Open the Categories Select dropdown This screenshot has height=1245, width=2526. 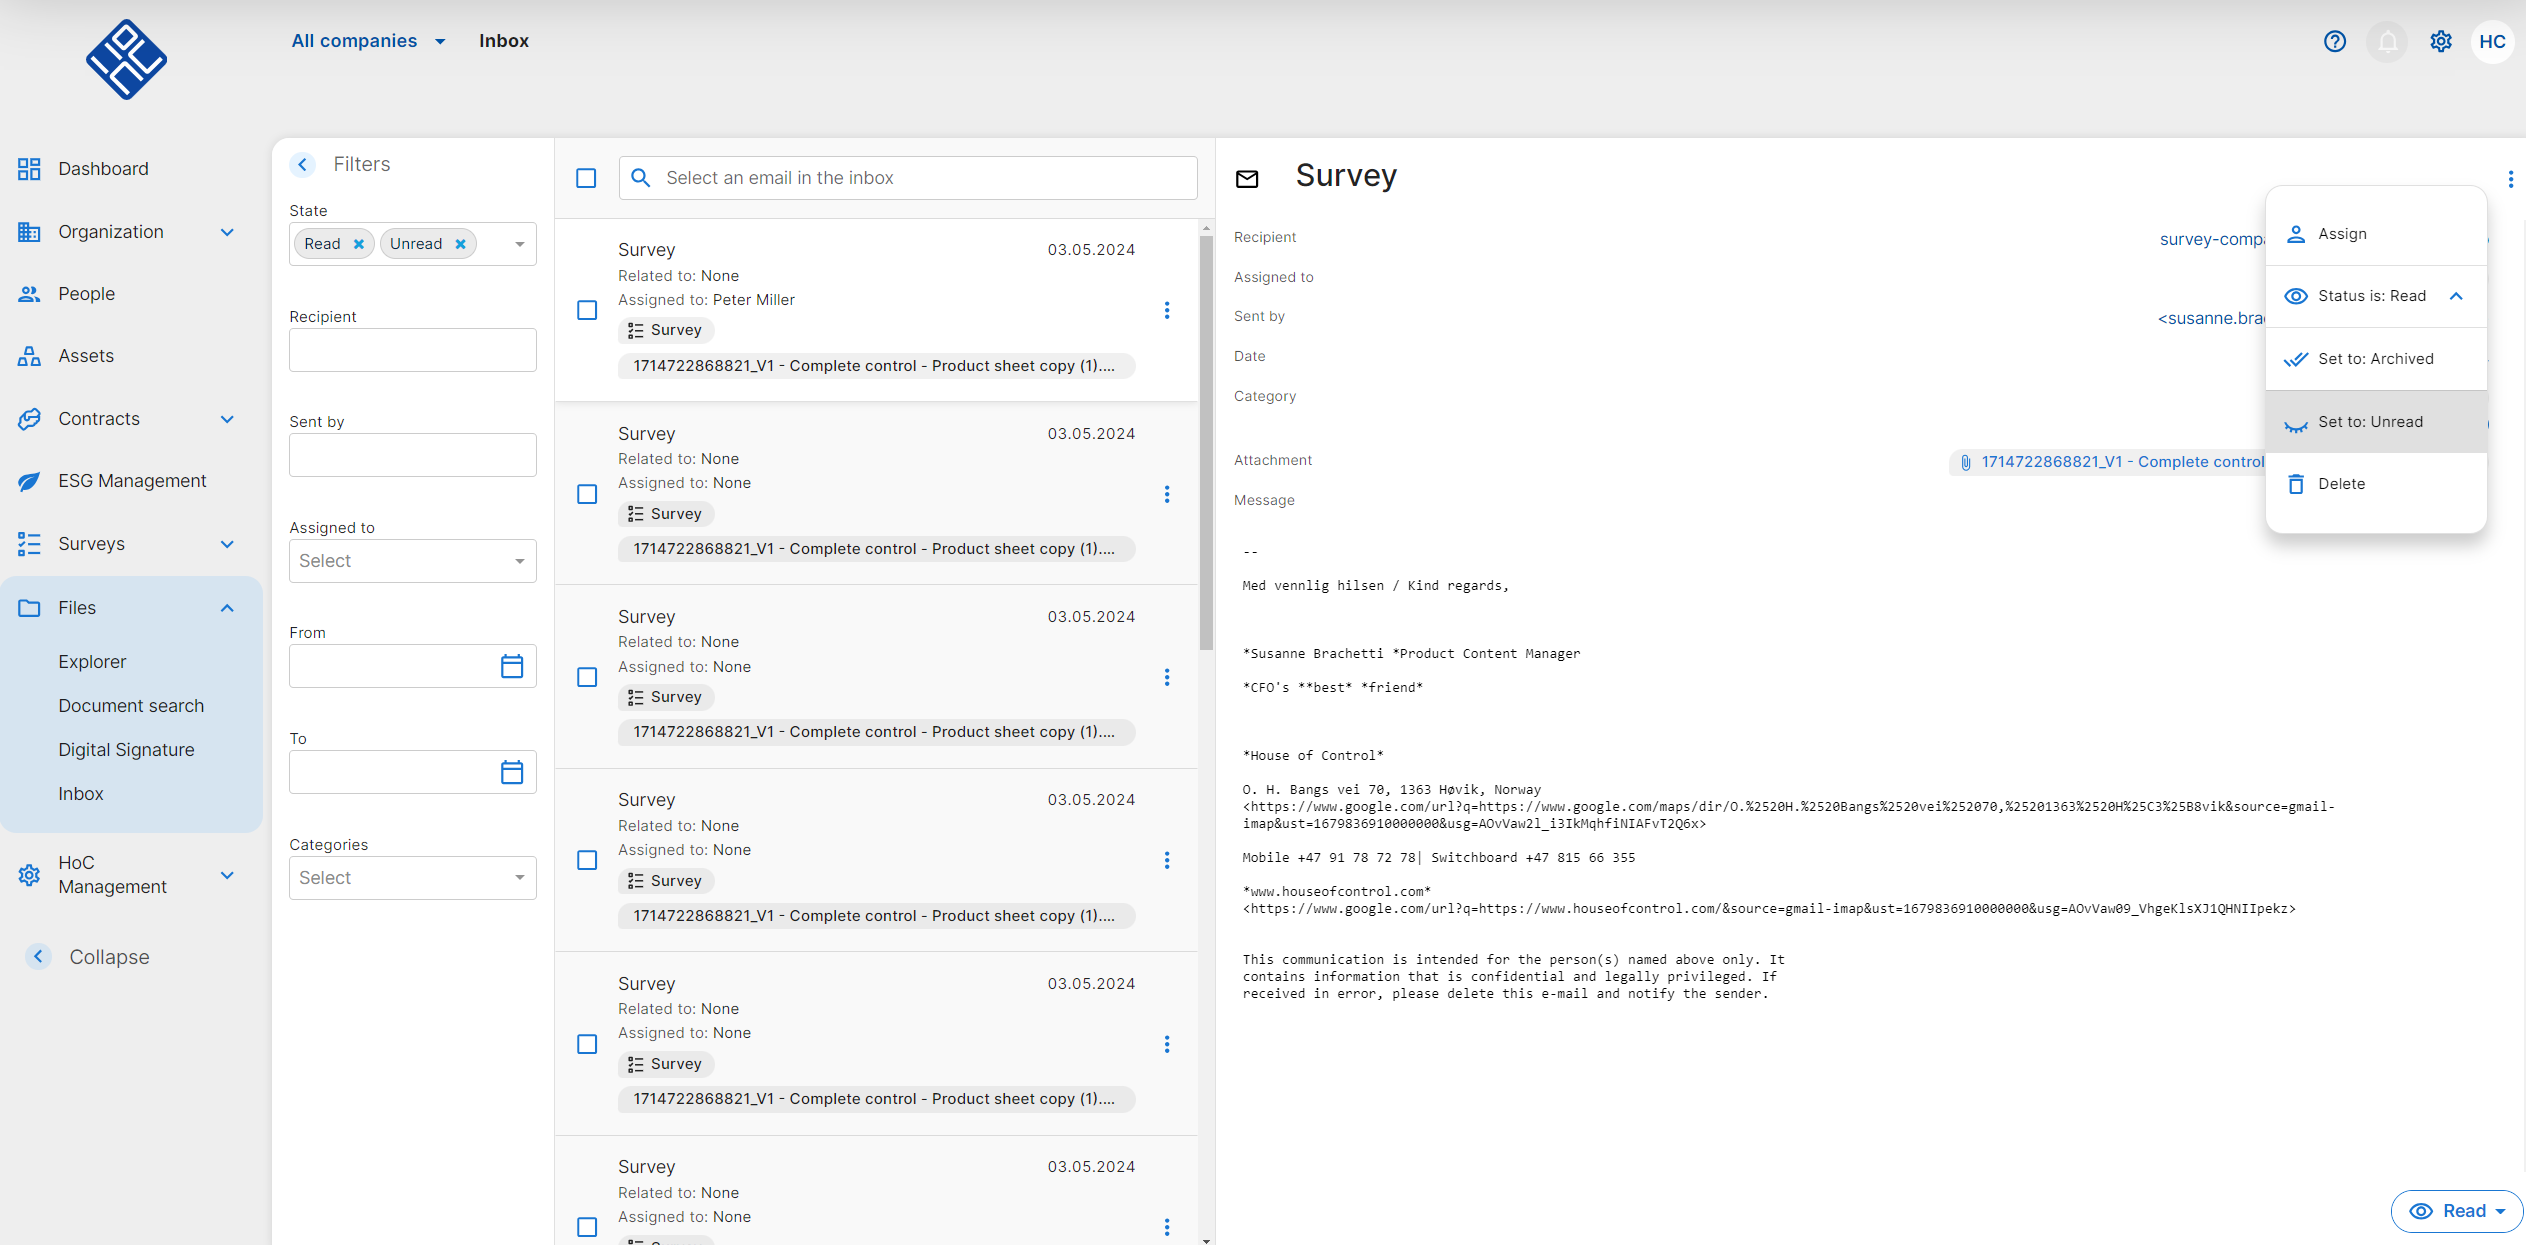pyautogui.click(x=412, y=878)
